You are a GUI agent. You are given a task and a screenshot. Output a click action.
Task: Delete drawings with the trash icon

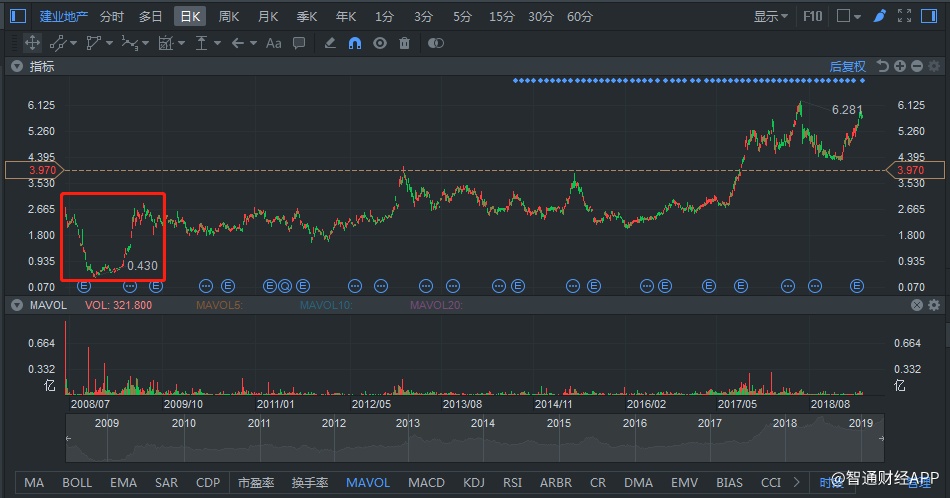tap(404, 43)
